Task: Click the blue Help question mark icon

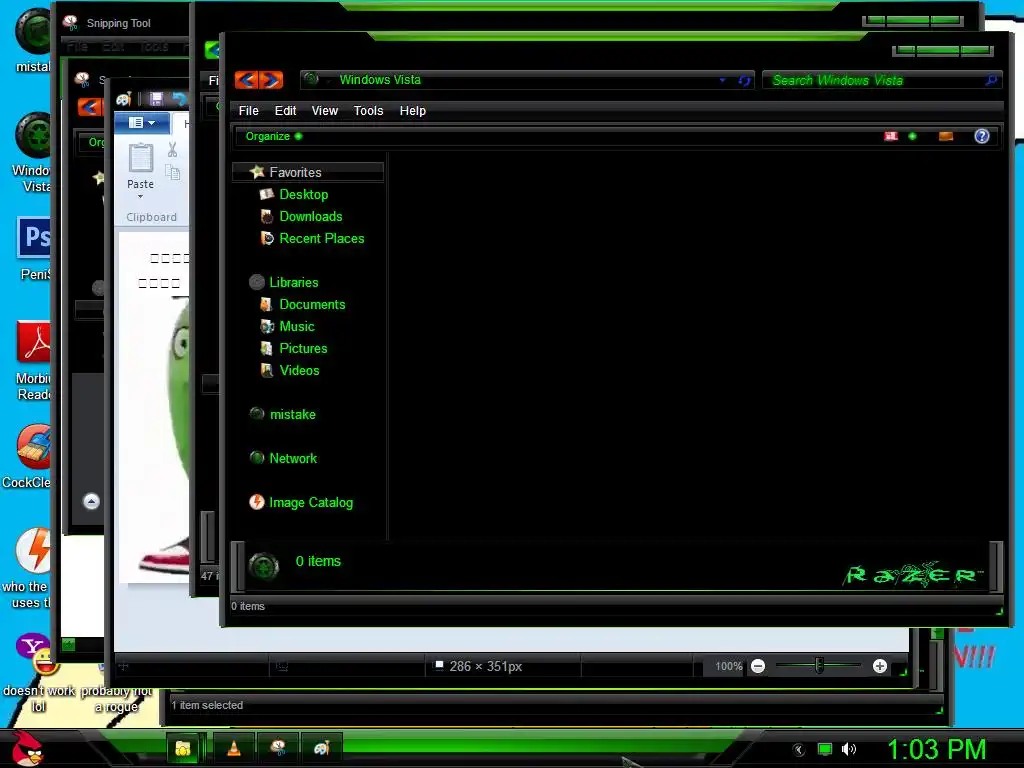Action: (982, 136)
